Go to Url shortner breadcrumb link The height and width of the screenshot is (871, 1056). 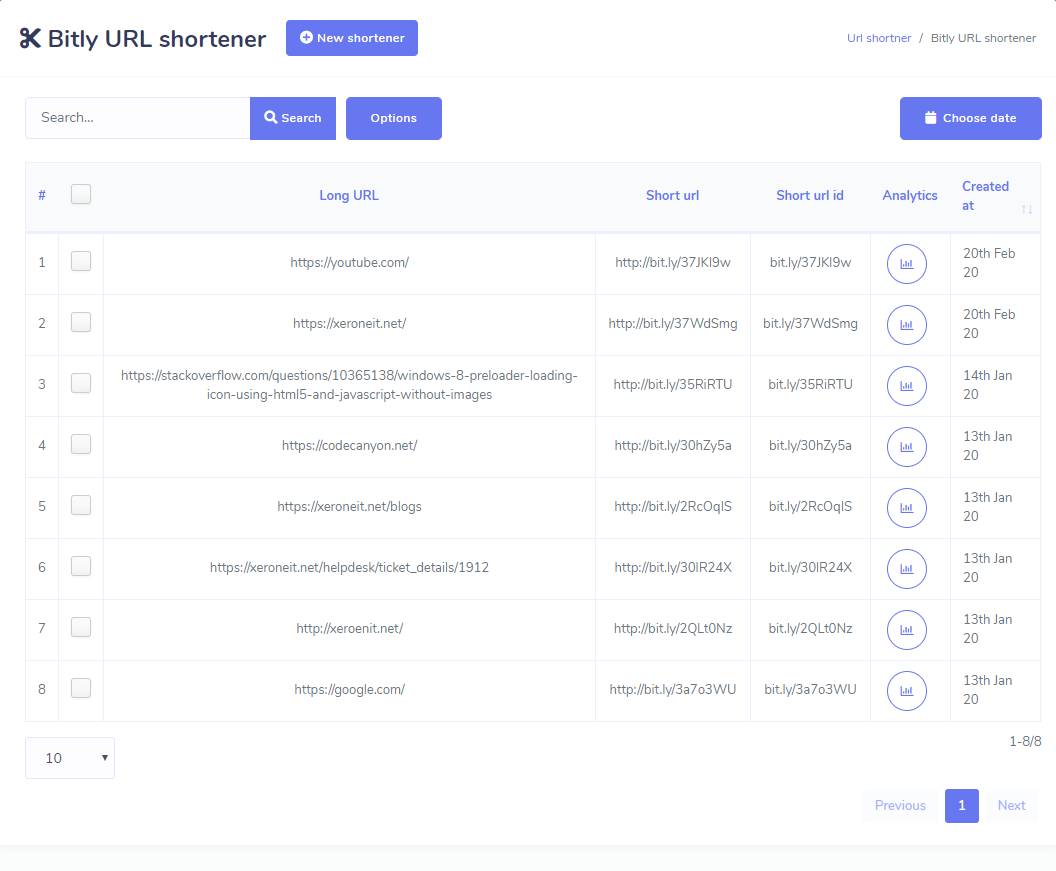click(x=879, y=38)
